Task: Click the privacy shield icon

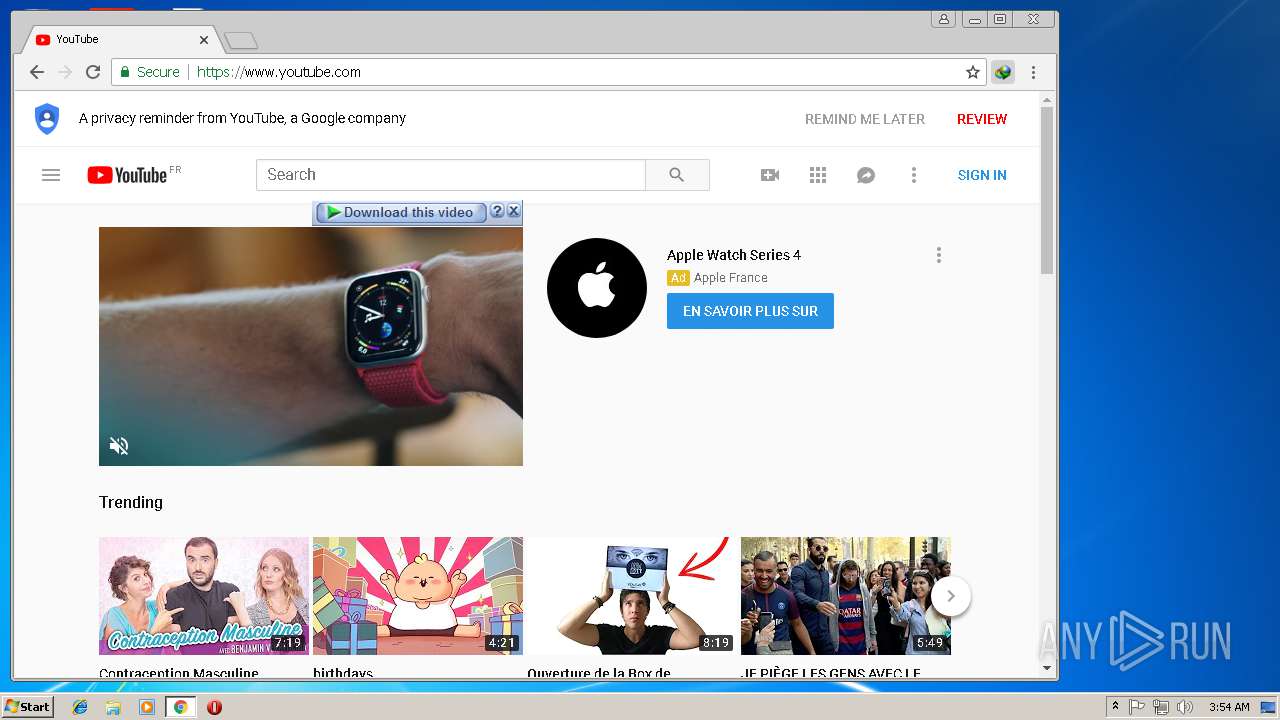Action: click(47, 118)
